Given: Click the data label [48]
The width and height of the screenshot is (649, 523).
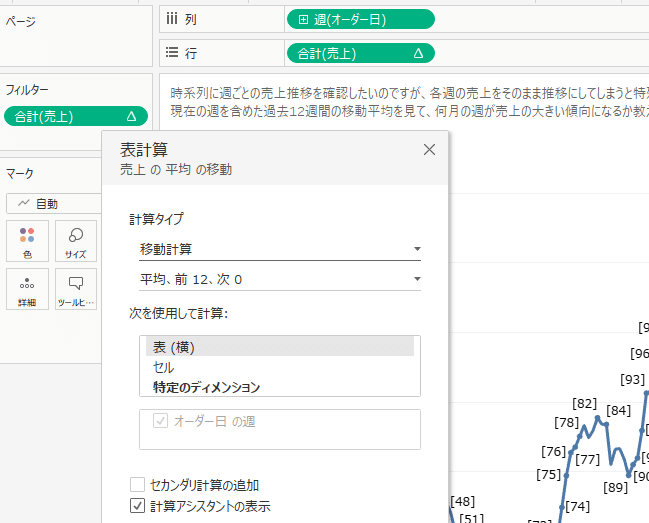Looking at the screenshot, I should [x=462, y=501].
